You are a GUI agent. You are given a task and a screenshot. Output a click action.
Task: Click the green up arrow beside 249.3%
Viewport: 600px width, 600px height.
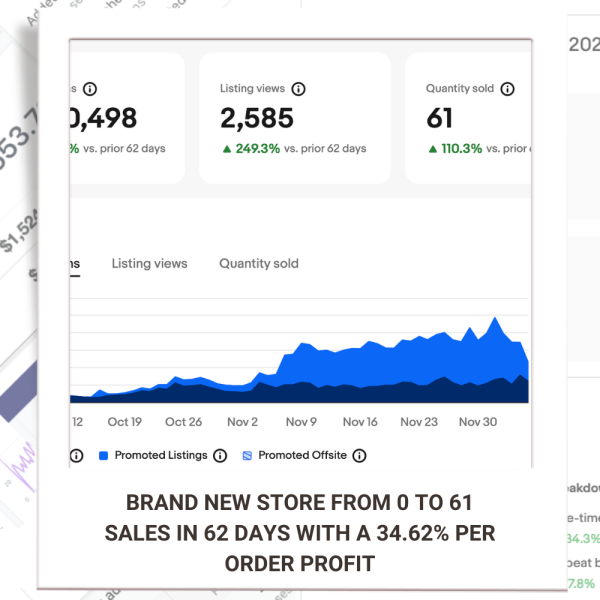227,149
